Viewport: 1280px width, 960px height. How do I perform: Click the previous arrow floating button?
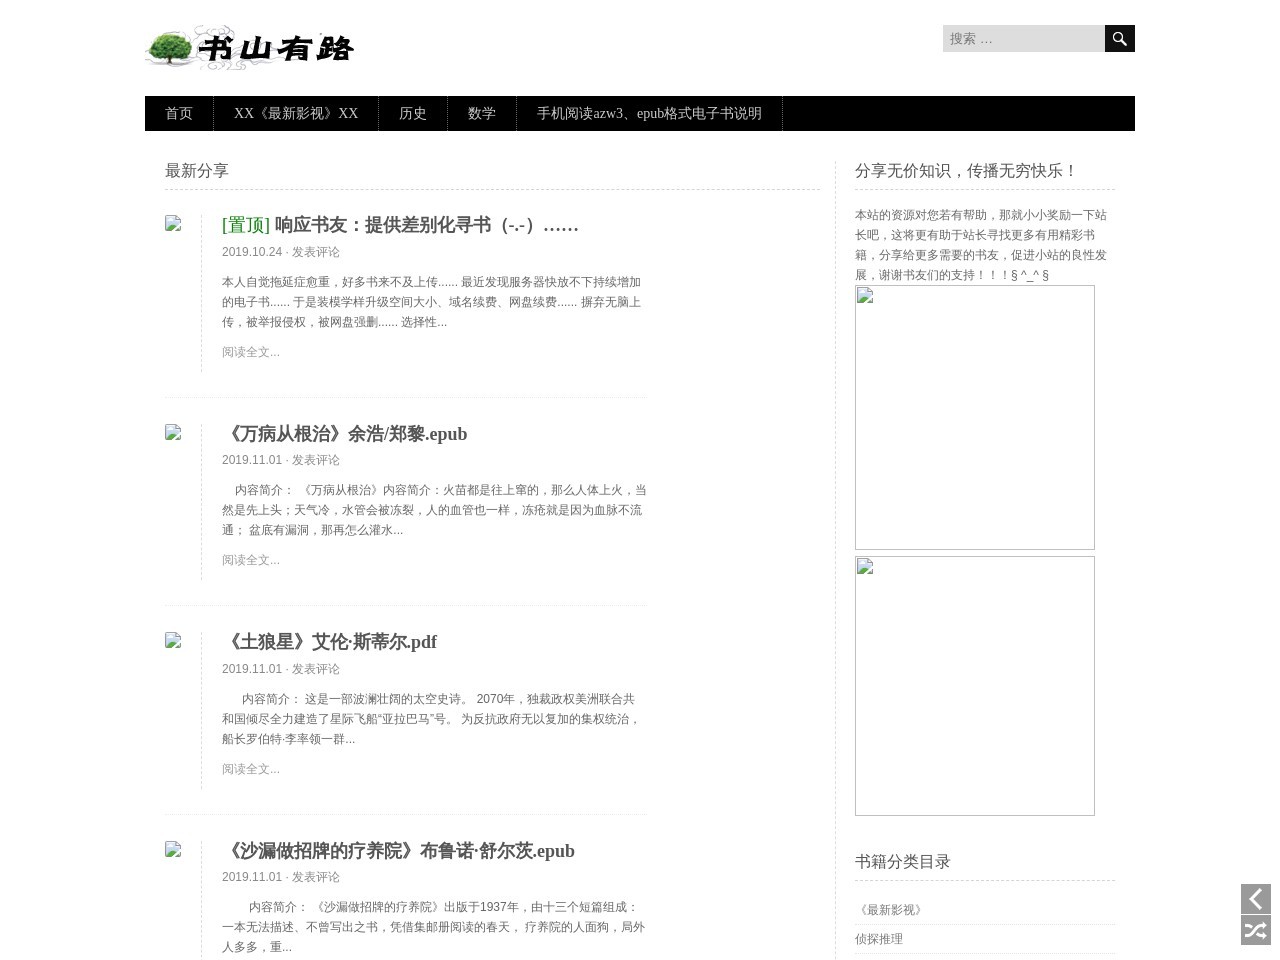1255,898
